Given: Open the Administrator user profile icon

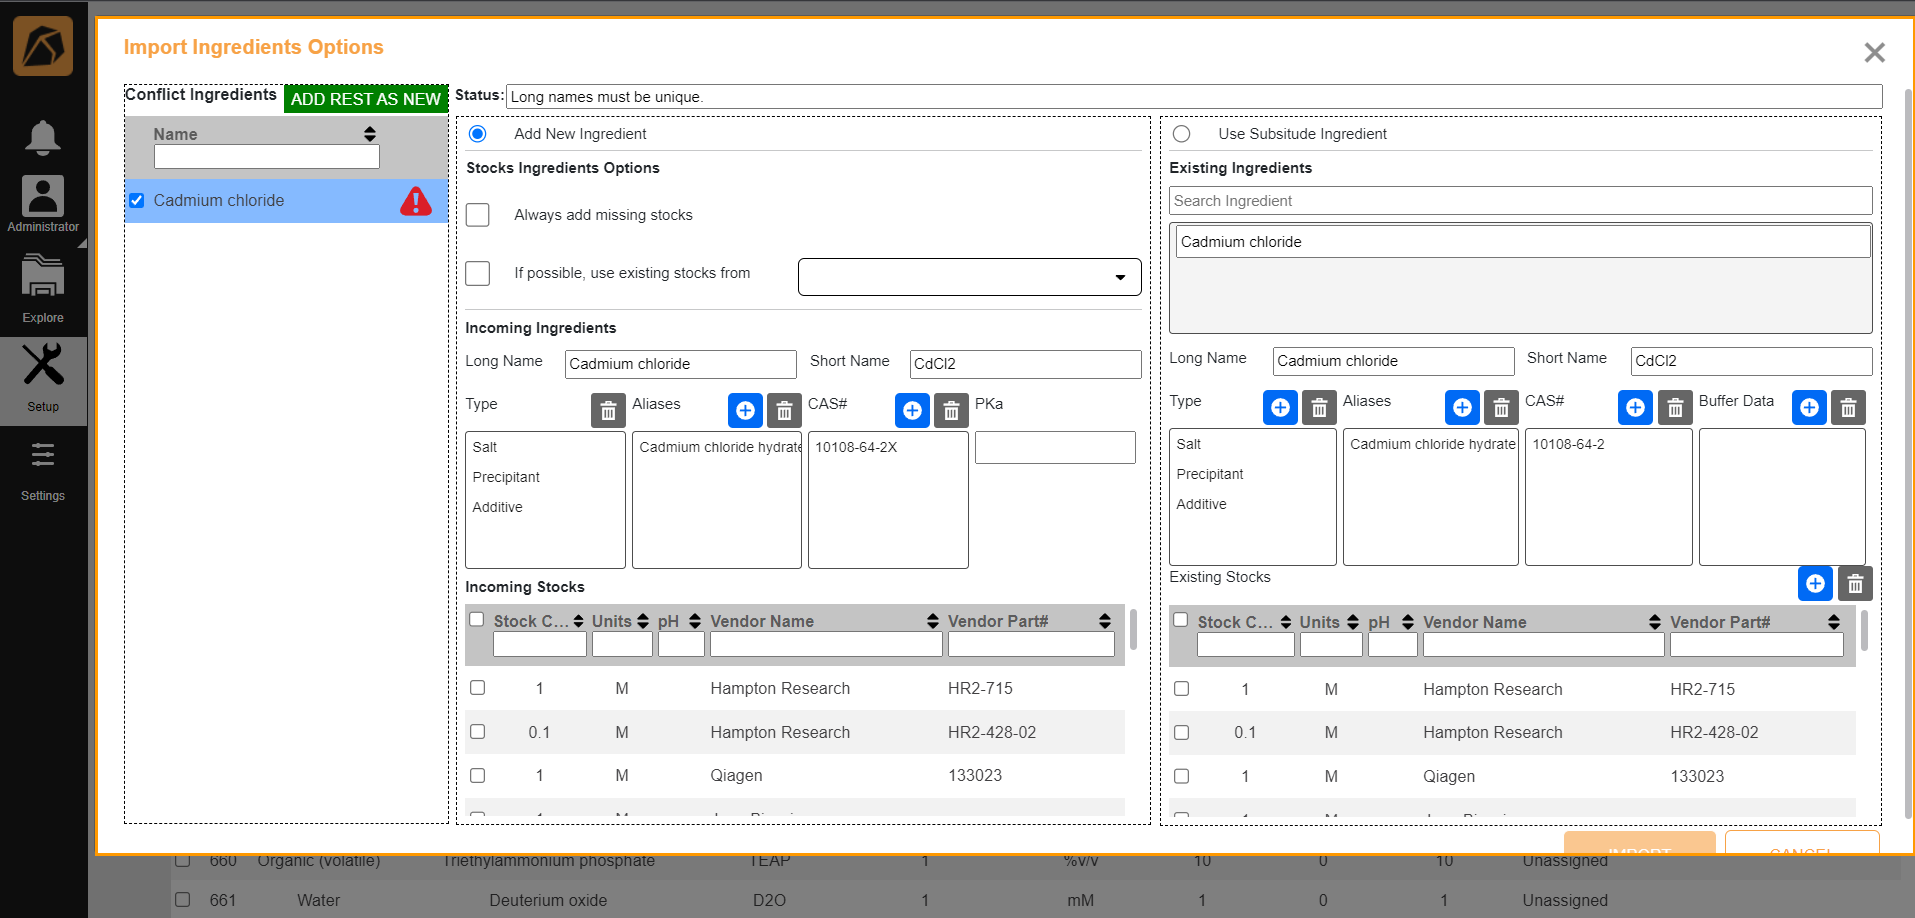Looking at the screenshot, I should point(43,196).
